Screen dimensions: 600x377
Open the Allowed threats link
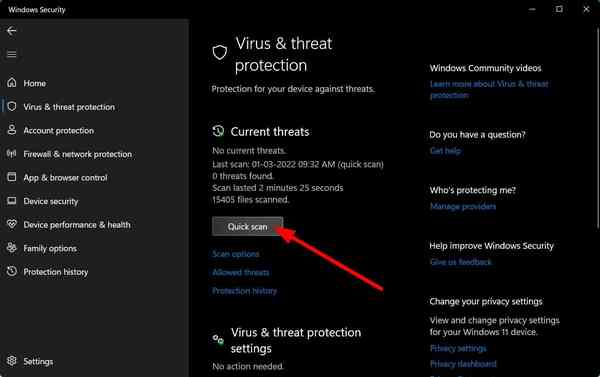point(241,272)
